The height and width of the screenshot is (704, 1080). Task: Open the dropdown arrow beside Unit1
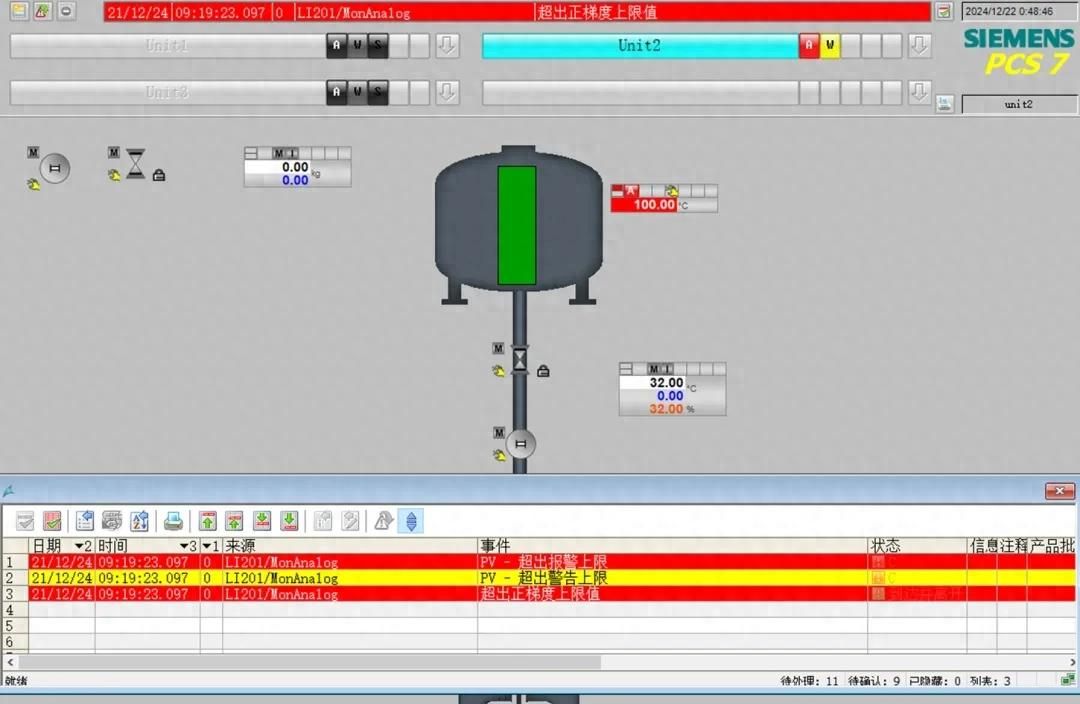pos(447,45)
